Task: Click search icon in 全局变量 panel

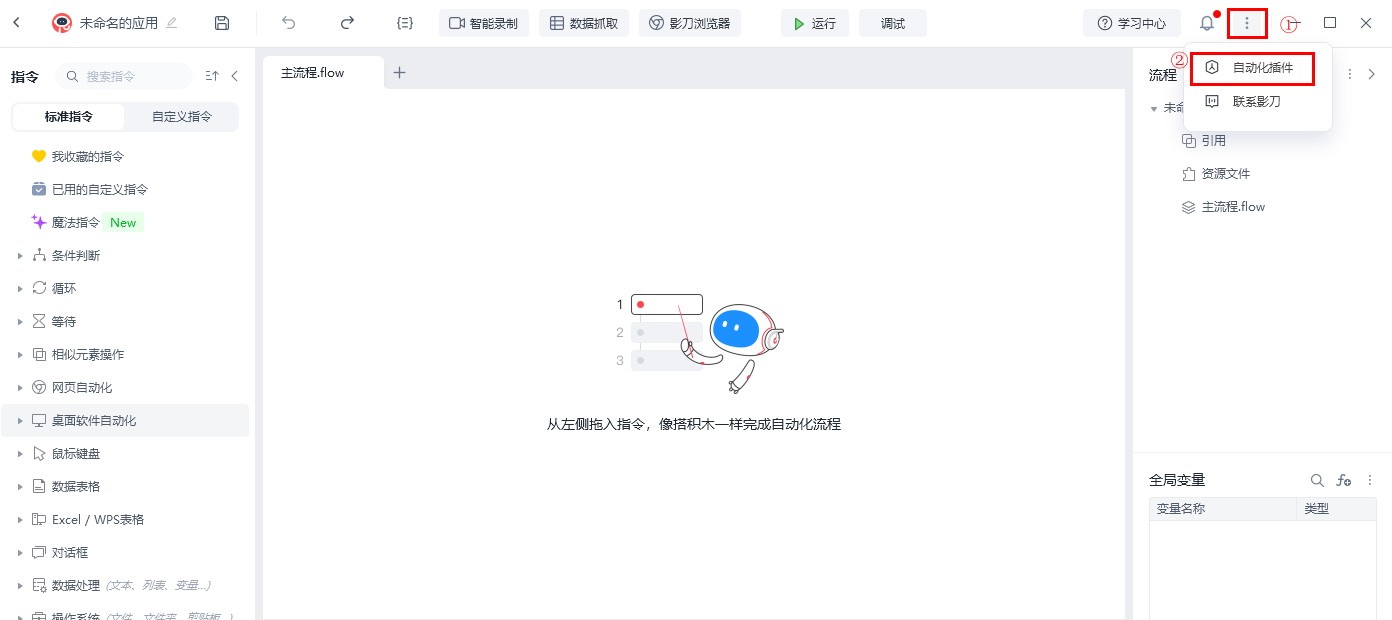Action: point(1318,481)
